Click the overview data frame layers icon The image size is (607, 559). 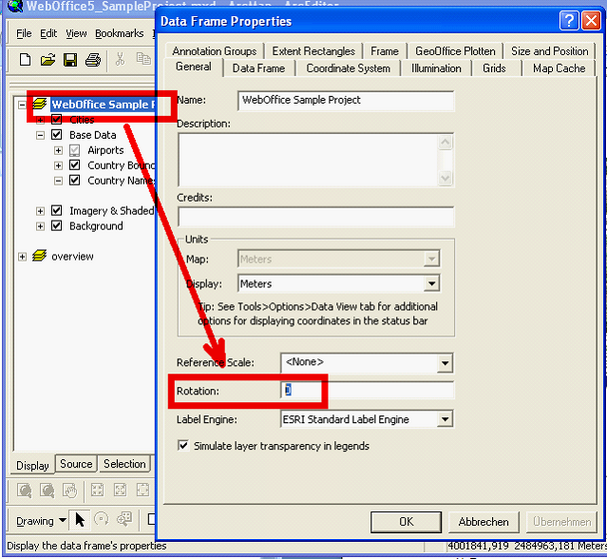pos(39,256)
